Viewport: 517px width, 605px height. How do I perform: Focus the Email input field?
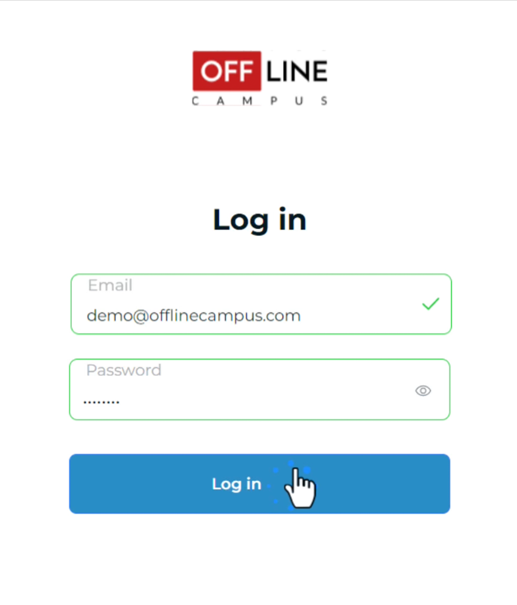(x=261, y=304)
